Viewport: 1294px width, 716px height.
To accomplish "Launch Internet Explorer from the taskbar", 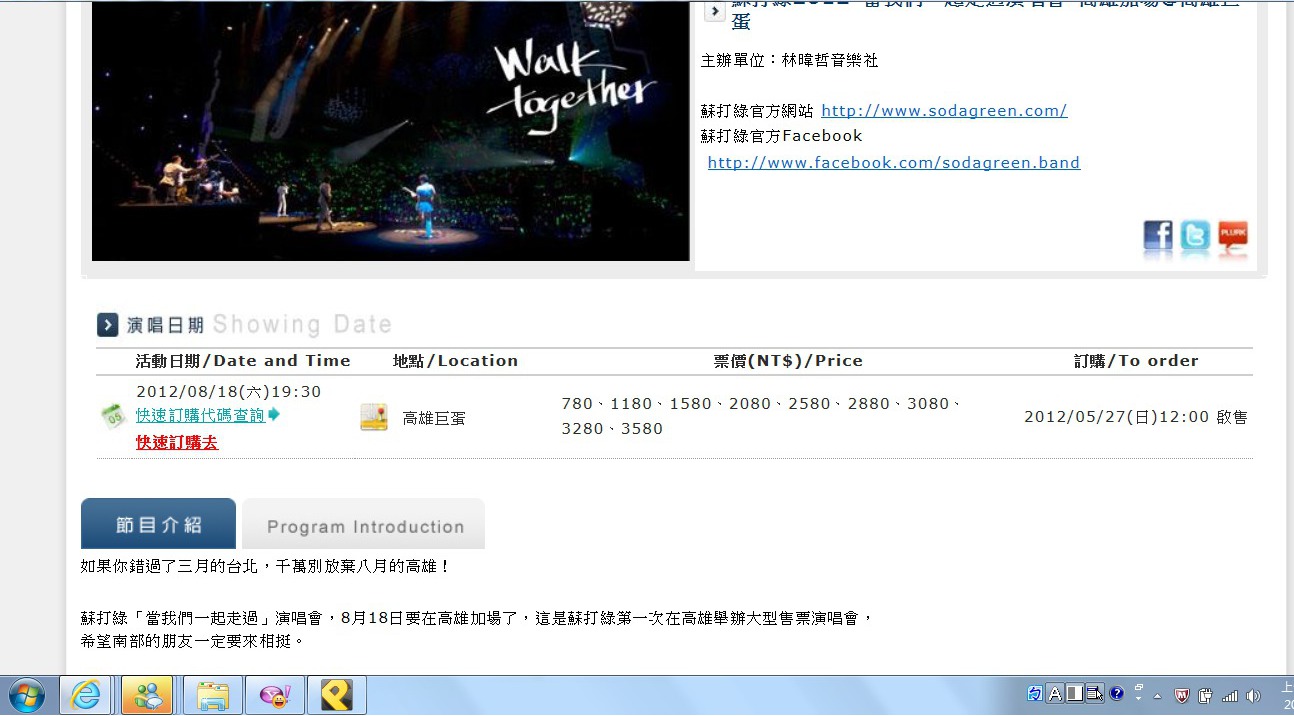I will pos(86,695).
